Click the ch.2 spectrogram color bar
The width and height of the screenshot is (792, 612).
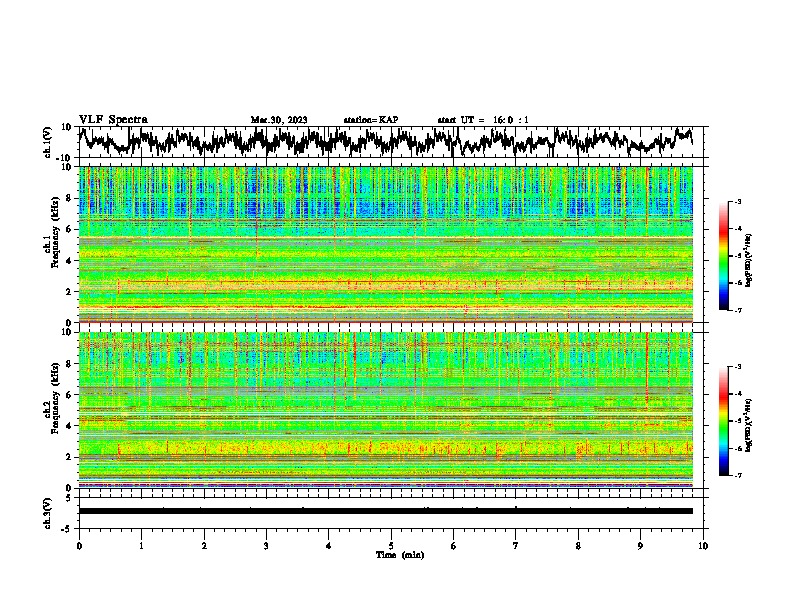[x=724, y=421]
